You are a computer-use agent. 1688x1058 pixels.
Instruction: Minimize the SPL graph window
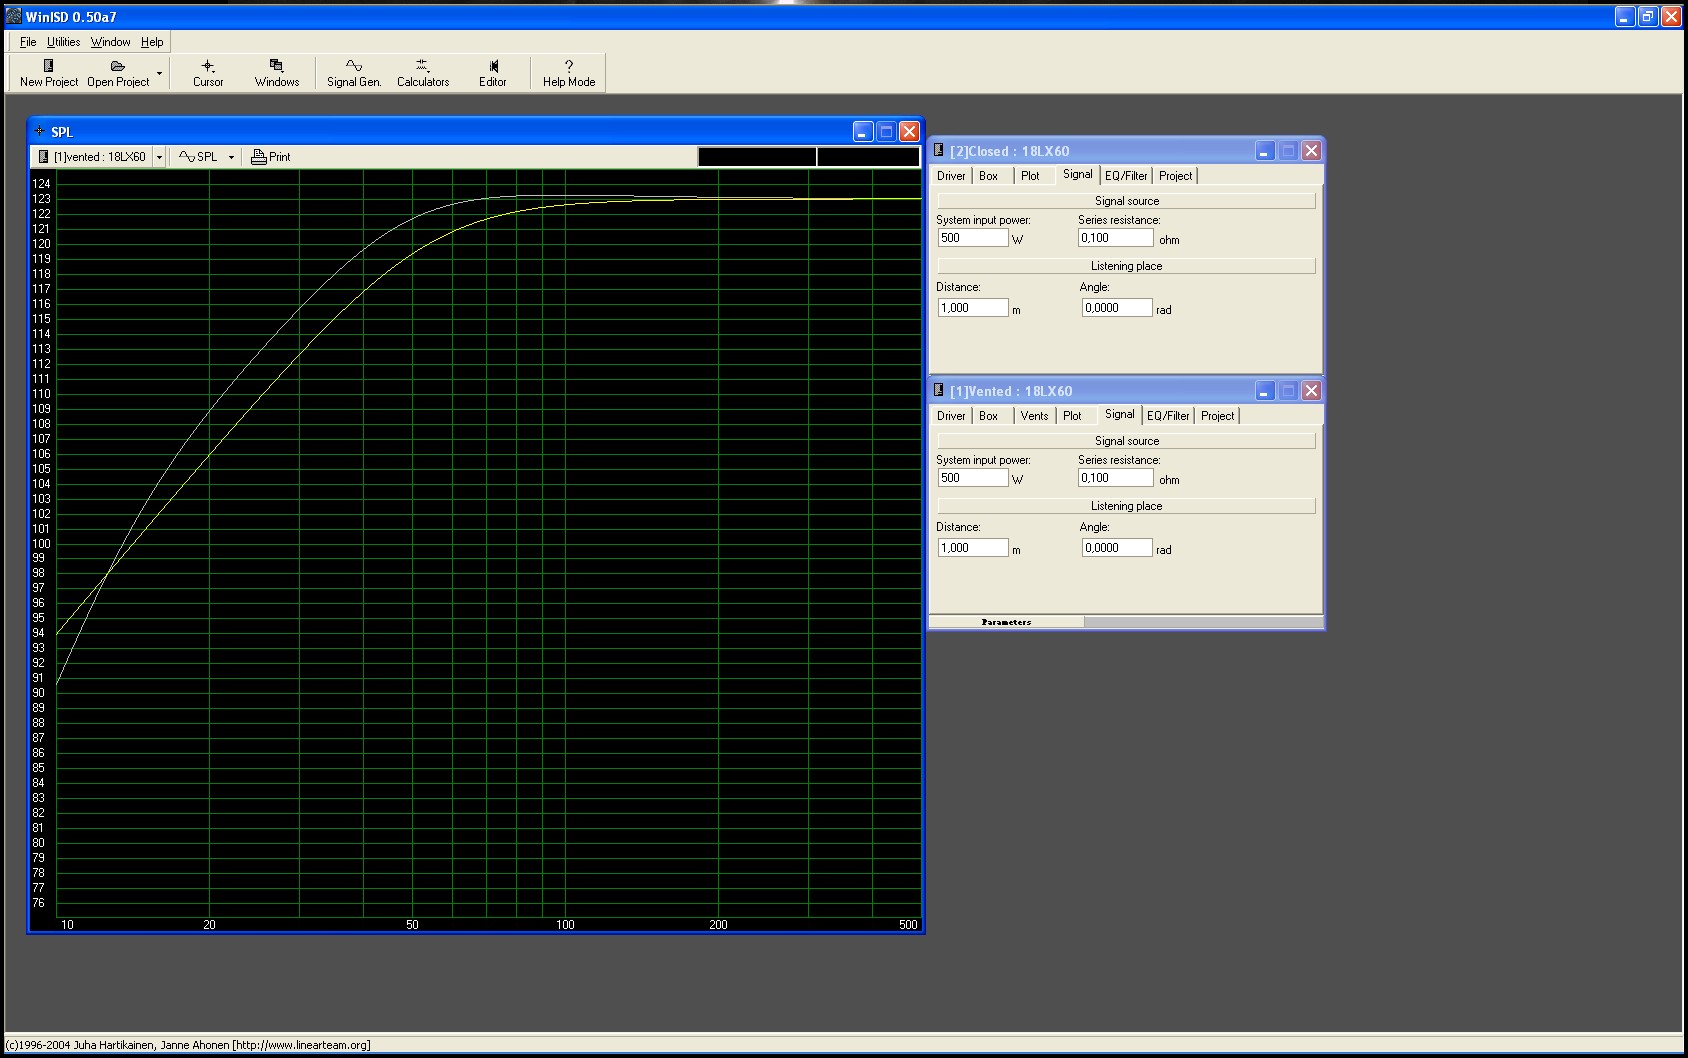(x=863, y=131)
